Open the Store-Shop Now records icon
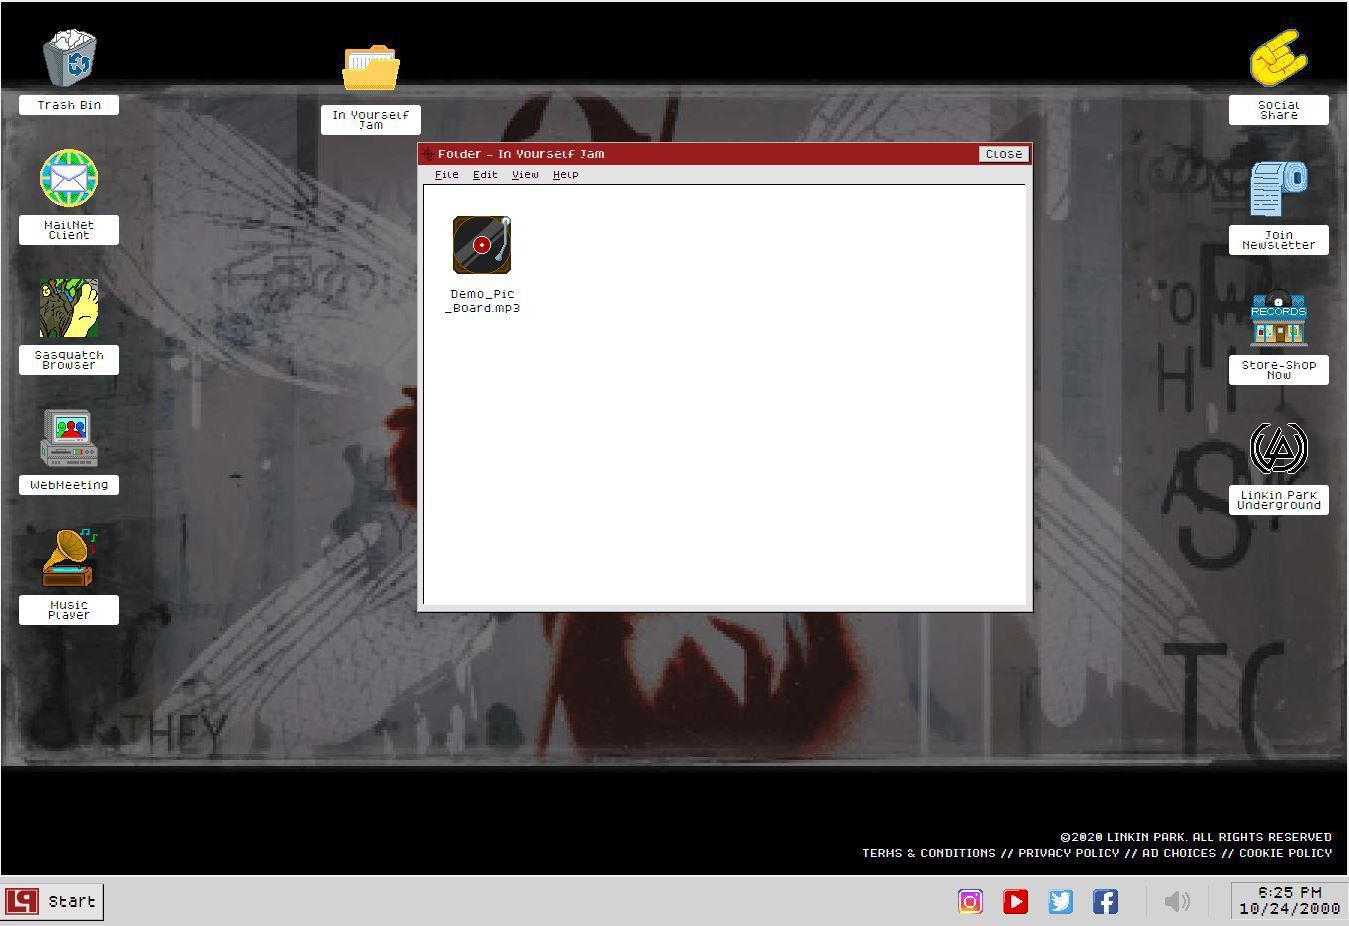This screenshot has height=926, width=1349. tap(1278, 319)
